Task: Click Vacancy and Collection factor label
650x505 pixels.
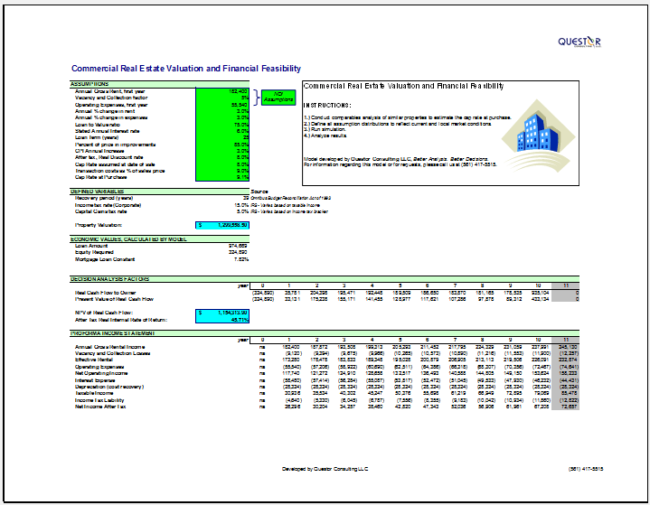Action: point(111,98)
